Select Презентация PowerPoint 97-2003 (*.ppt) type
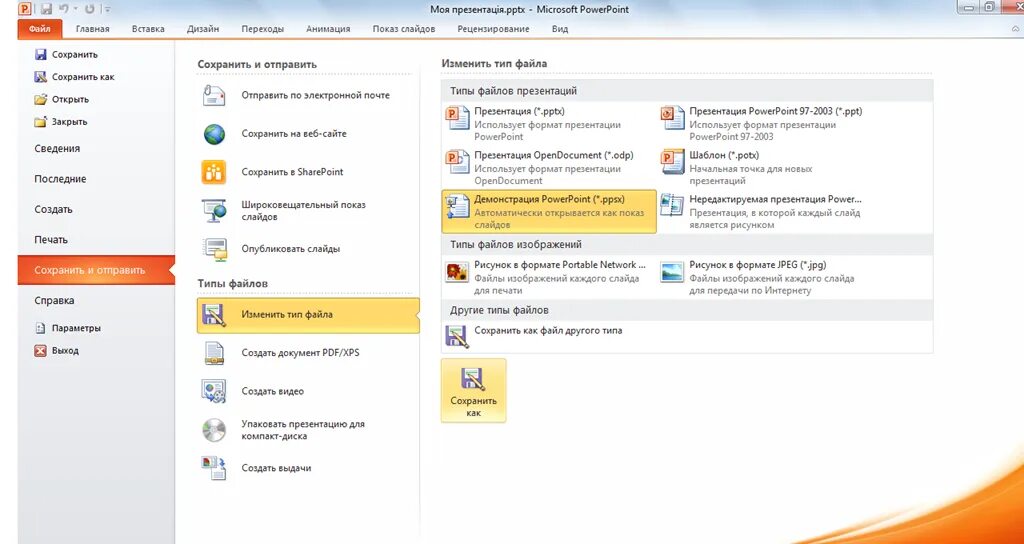 coord(764,123)
